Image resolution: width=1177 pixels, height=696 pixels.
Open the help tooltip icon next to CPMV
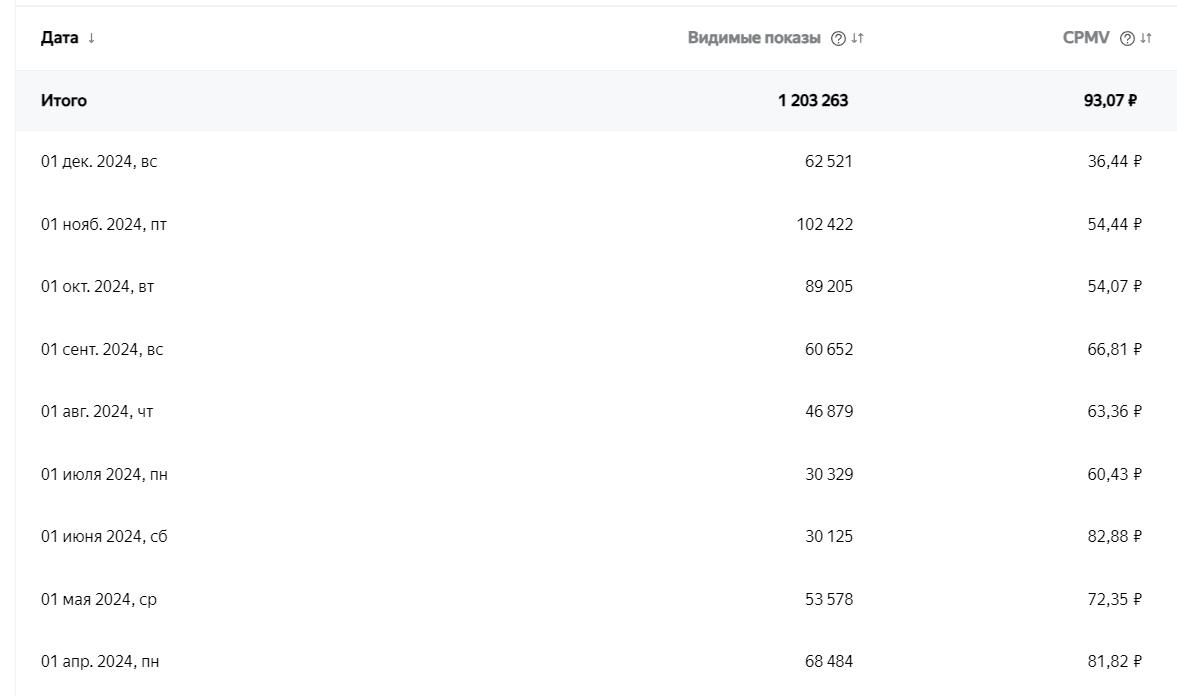1127,38
